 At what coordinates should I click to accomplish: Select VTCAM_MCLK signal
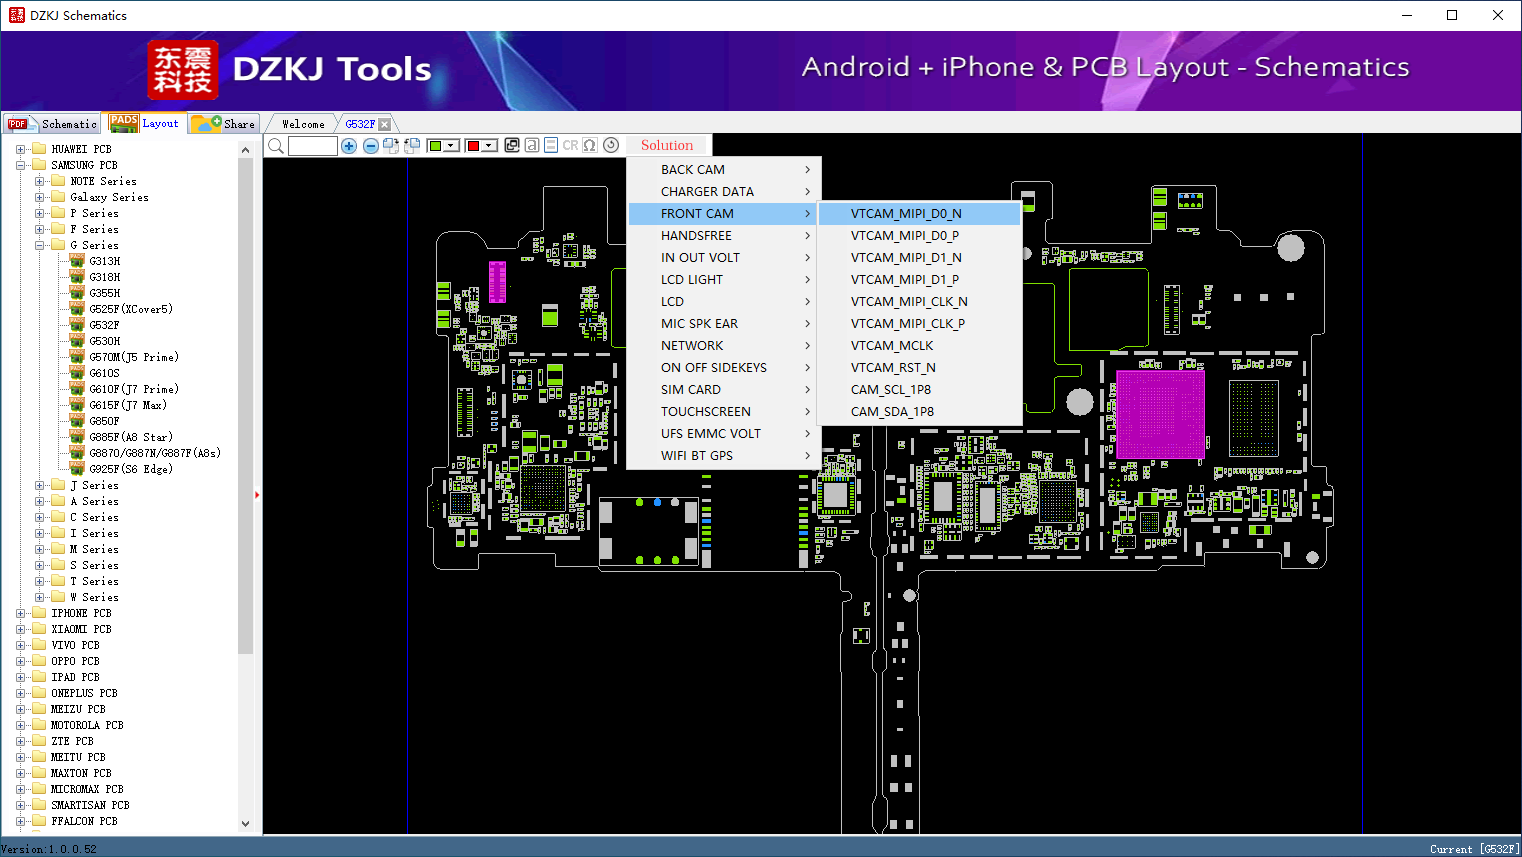920,346
